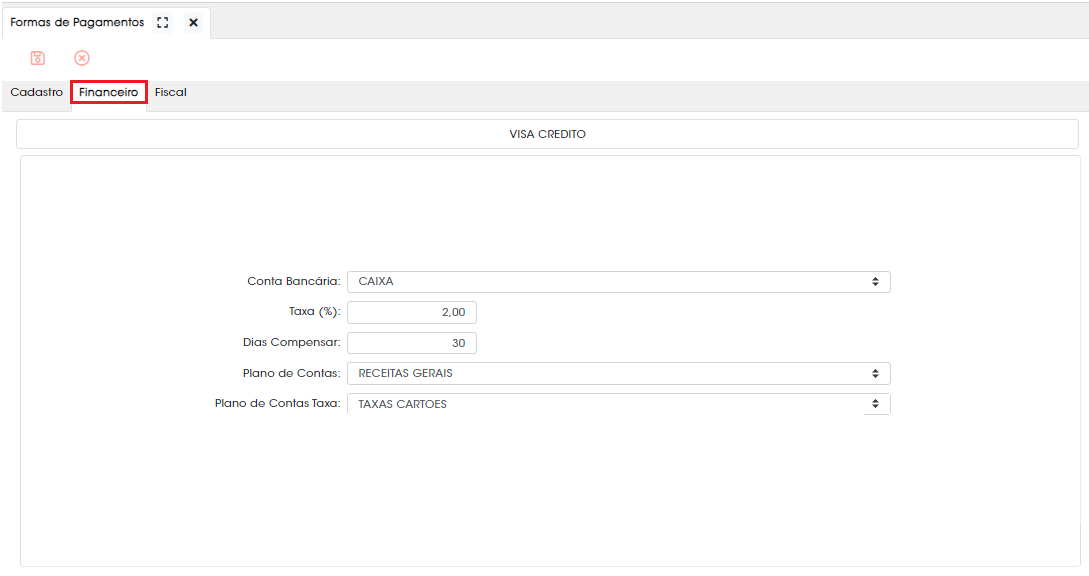Close the Formas de Pagamentos tab

pos(194,23)
